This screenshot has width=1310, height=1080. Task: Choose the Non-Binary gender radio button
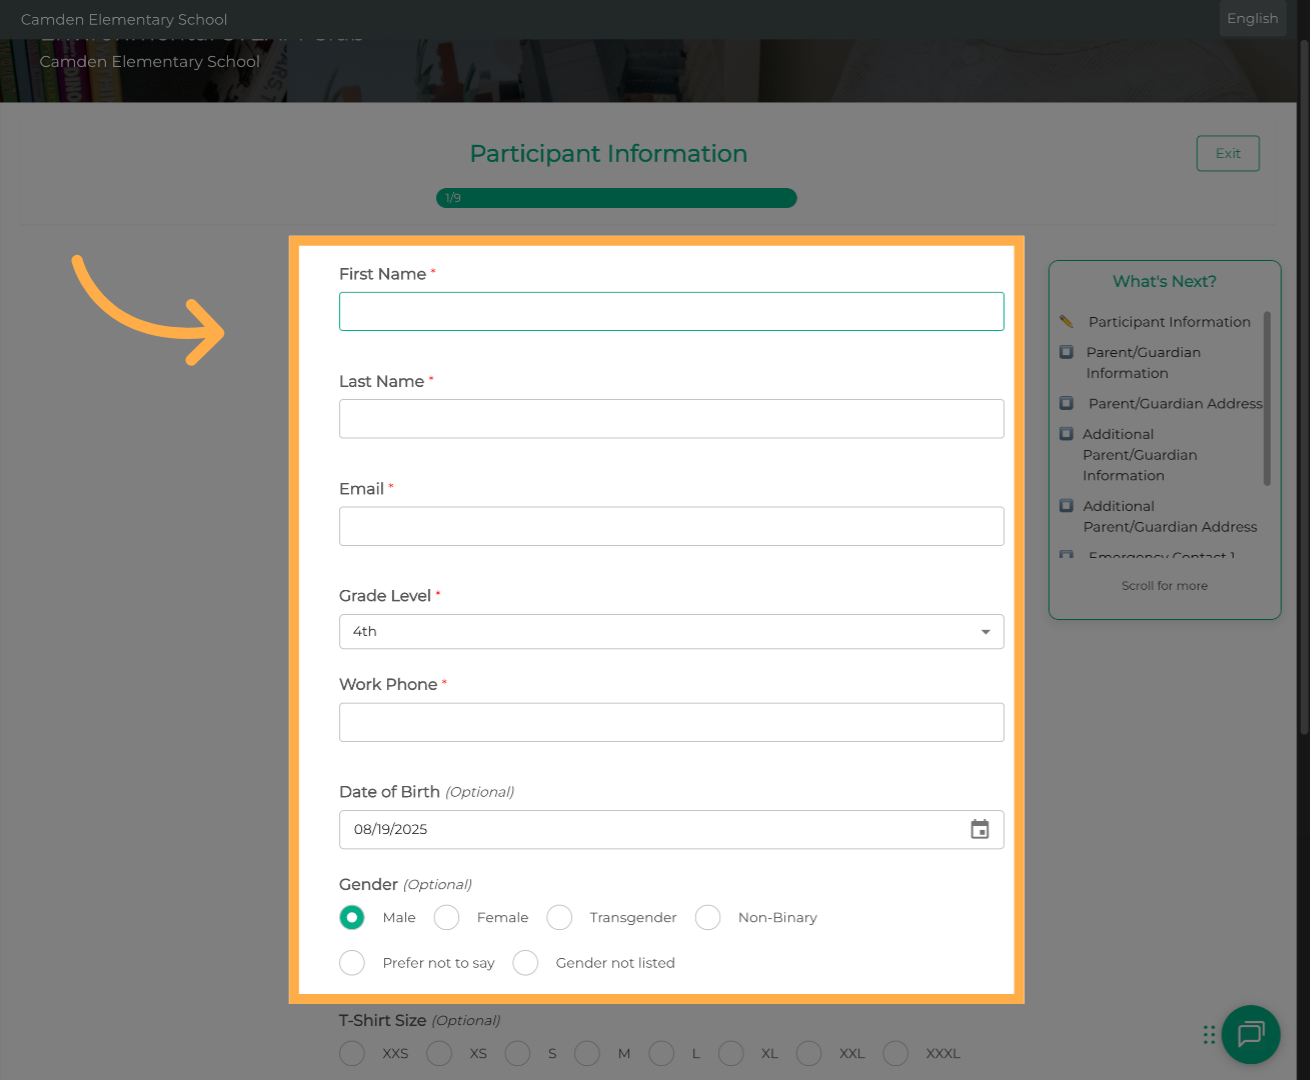[708, 917]
